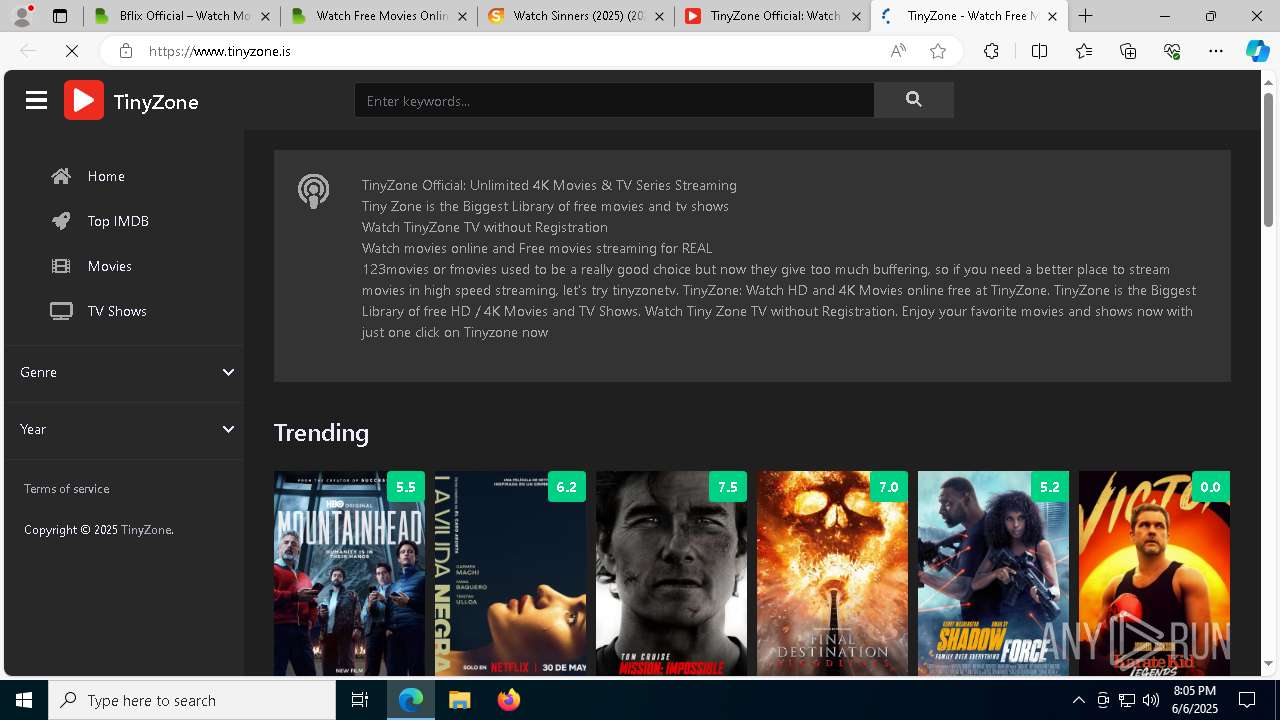
Task: Click the address bar URL
Action: pos(220,51)
